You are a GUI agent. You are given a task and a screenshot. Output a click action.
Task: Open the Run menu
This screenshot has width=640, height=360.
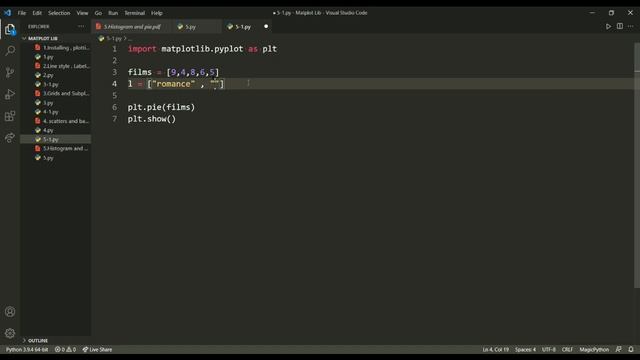(113, 13)
